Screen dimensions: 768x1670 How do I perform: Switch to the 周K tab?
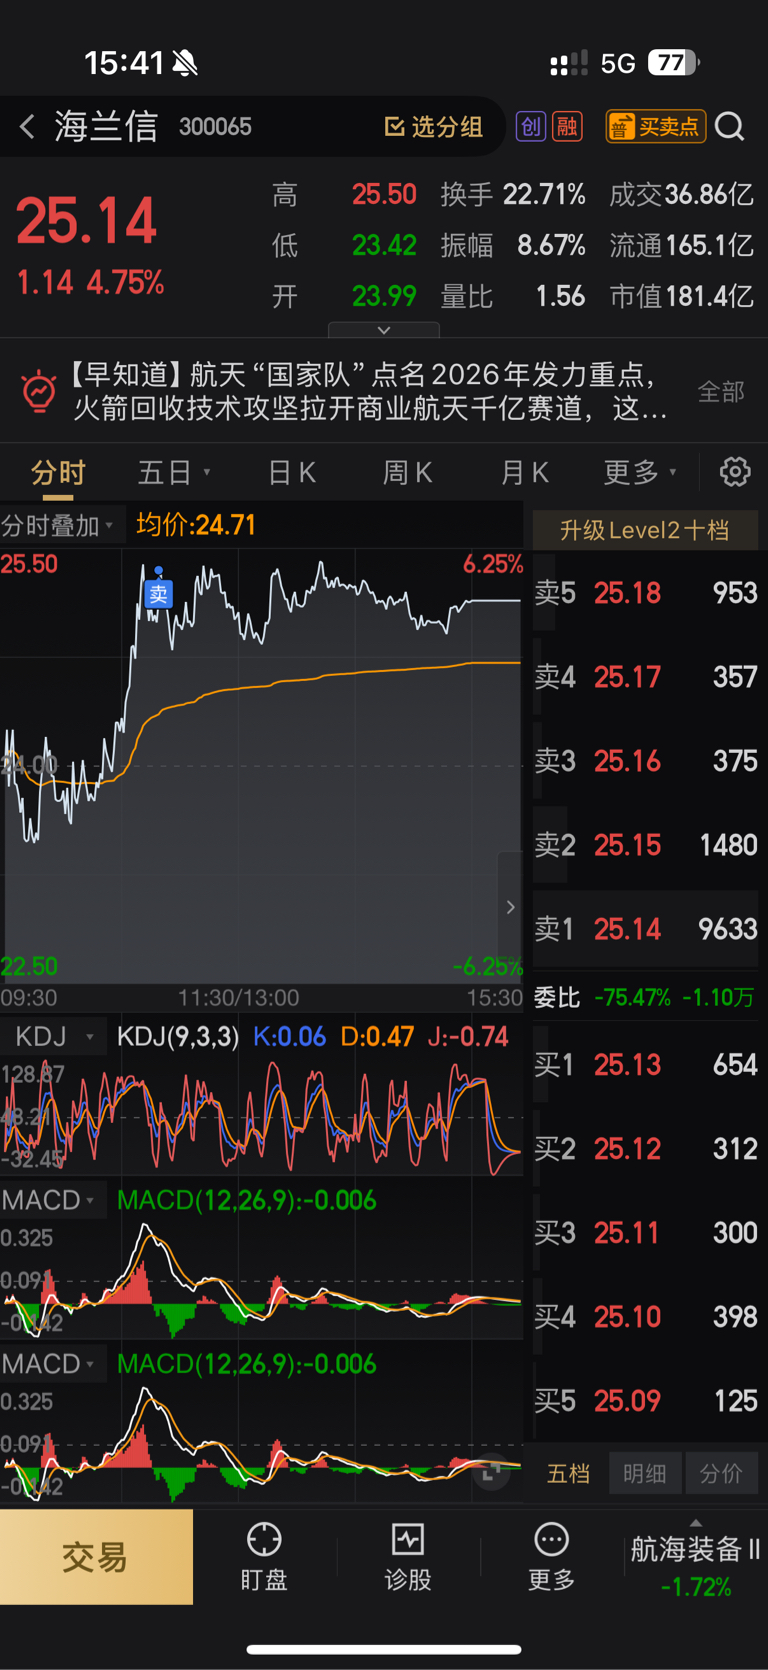(408, 472)
